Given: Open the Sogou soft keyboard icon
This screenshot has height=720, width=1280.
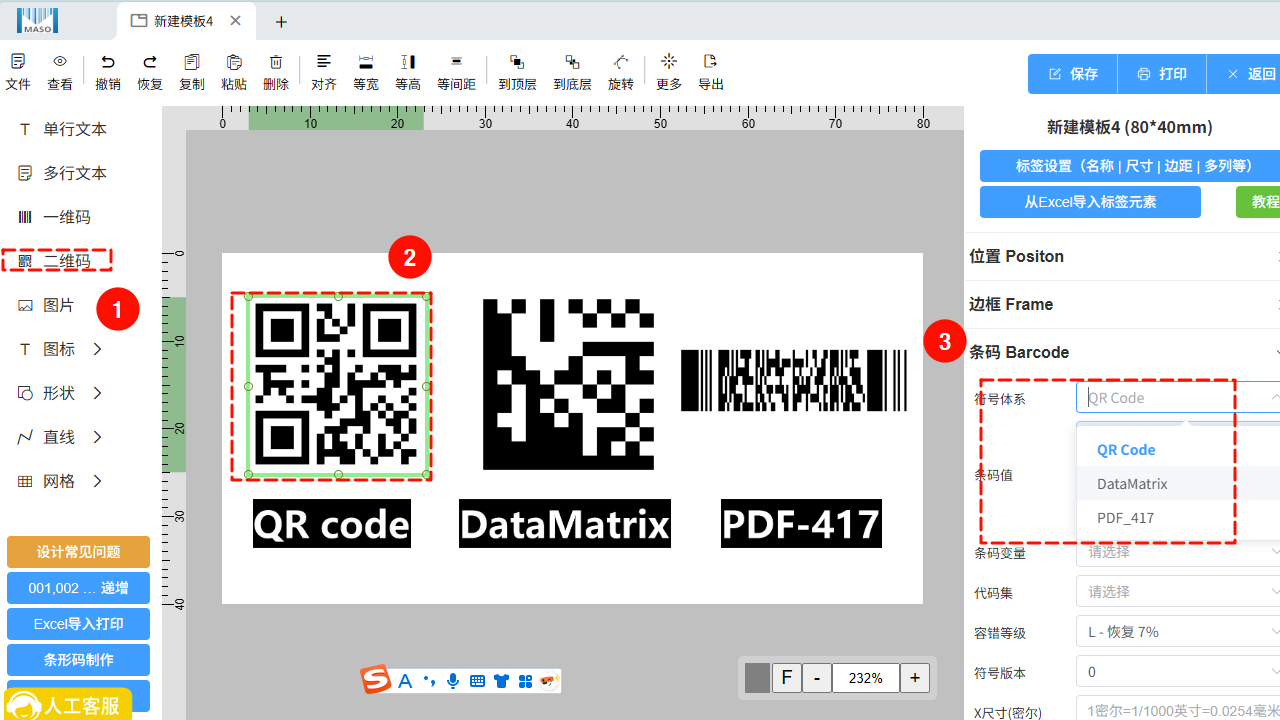Looking at the screenshot, I should click(477, 681).
